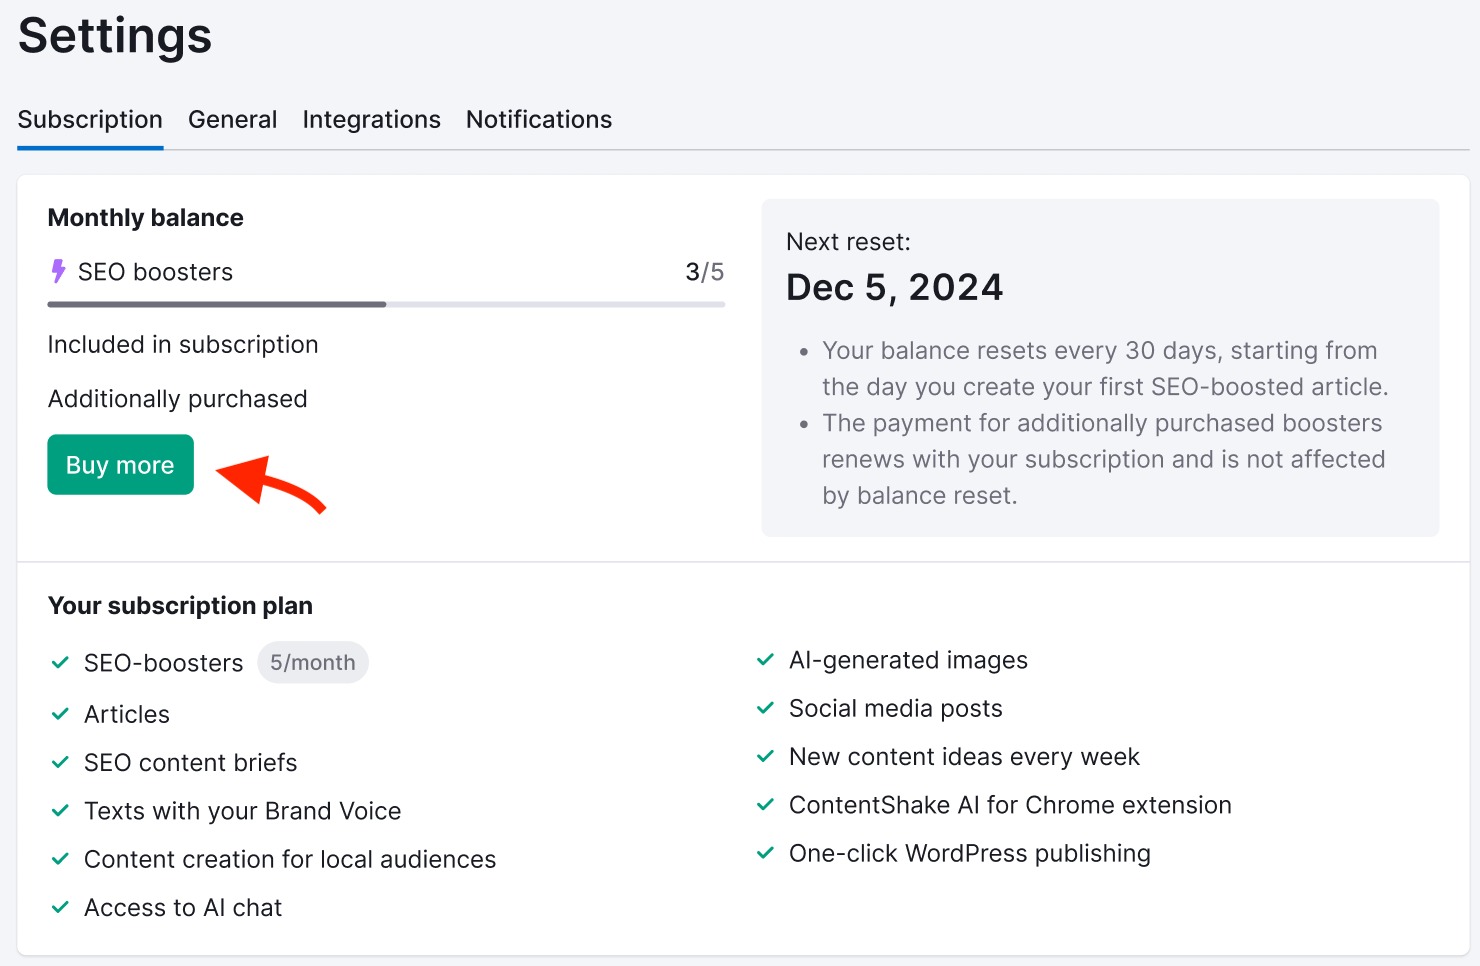Viewport: 1480px width, 966px height.
Task: Click the SEO boosters progress bar
Action: click(385, 304)
